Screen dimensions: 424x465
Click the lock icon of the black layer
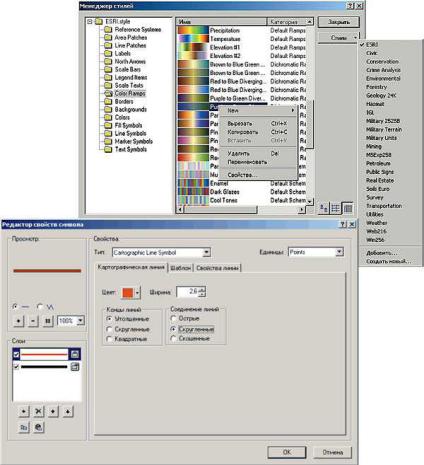pos(75,367)
